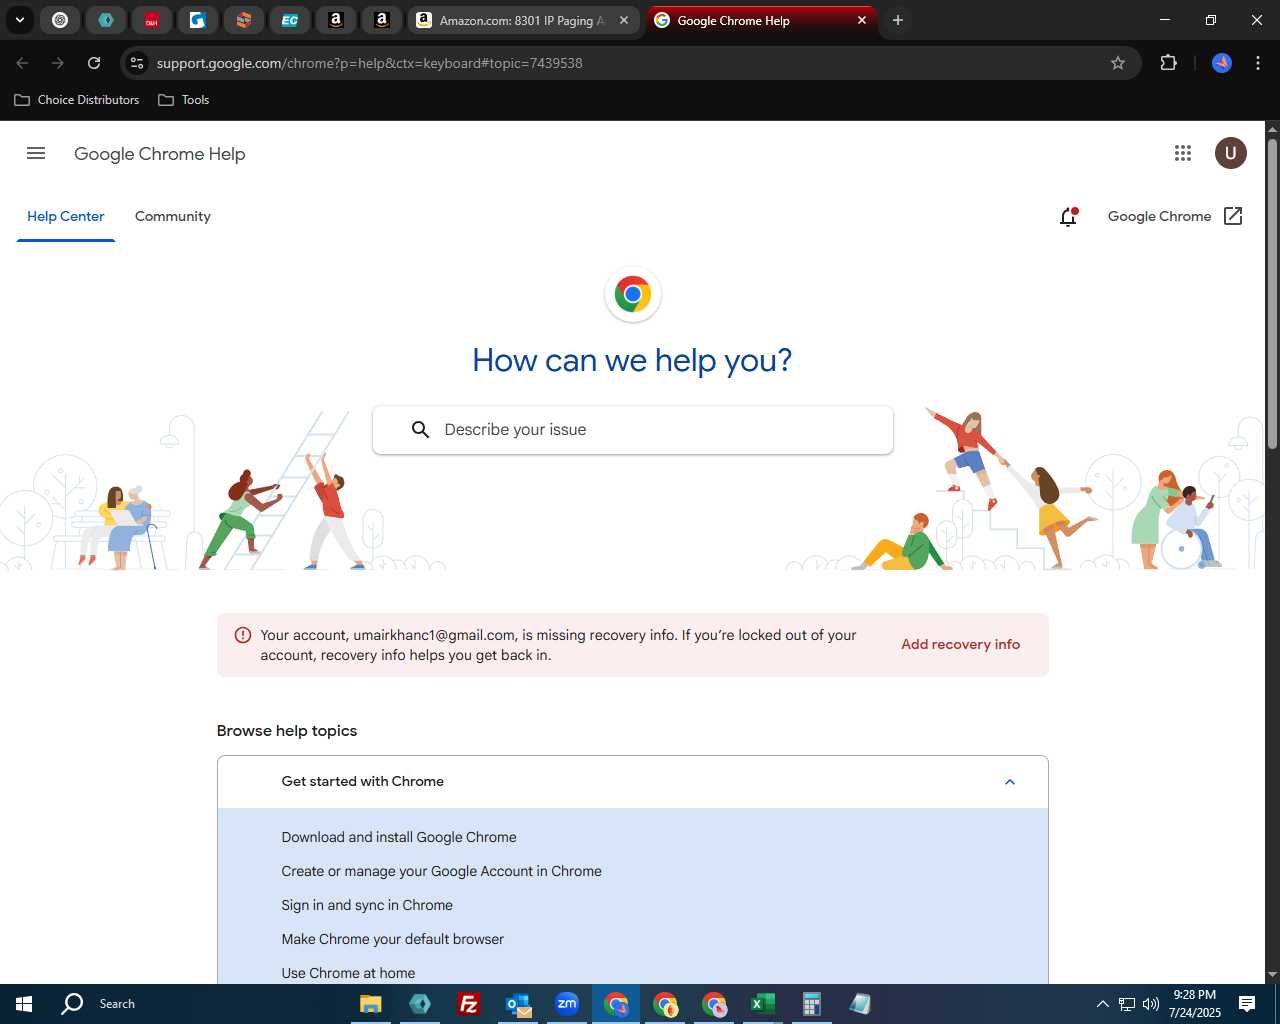Switch to the pinned EC tab
Viewport: 1280px width, 1024px height.
pyautogui.click(x=289, y=20)
